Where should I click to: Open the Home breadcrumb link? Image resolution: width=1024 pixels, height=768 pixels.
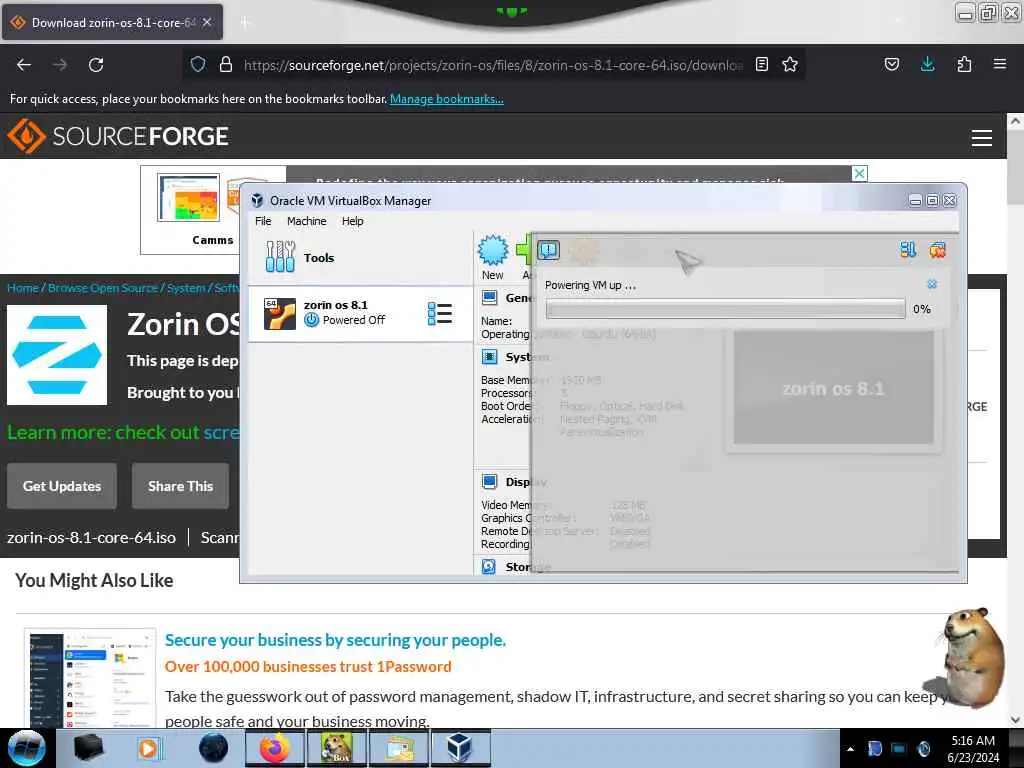point(23,288)
